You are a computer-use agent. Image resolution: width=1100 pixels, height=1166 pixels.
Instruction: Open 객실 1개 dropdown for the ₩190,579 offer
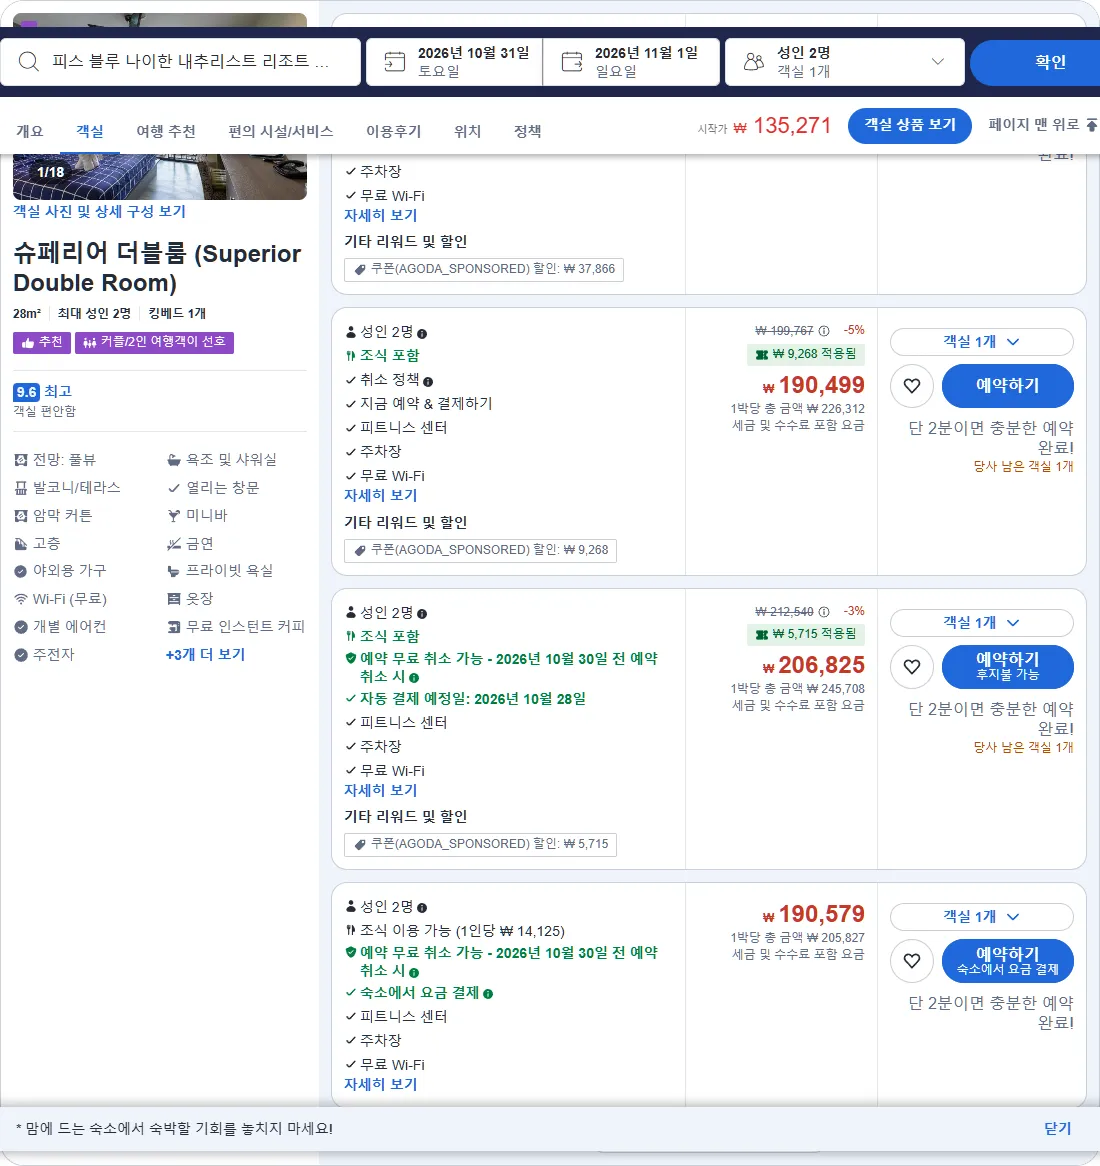click(x=981, y=917)
